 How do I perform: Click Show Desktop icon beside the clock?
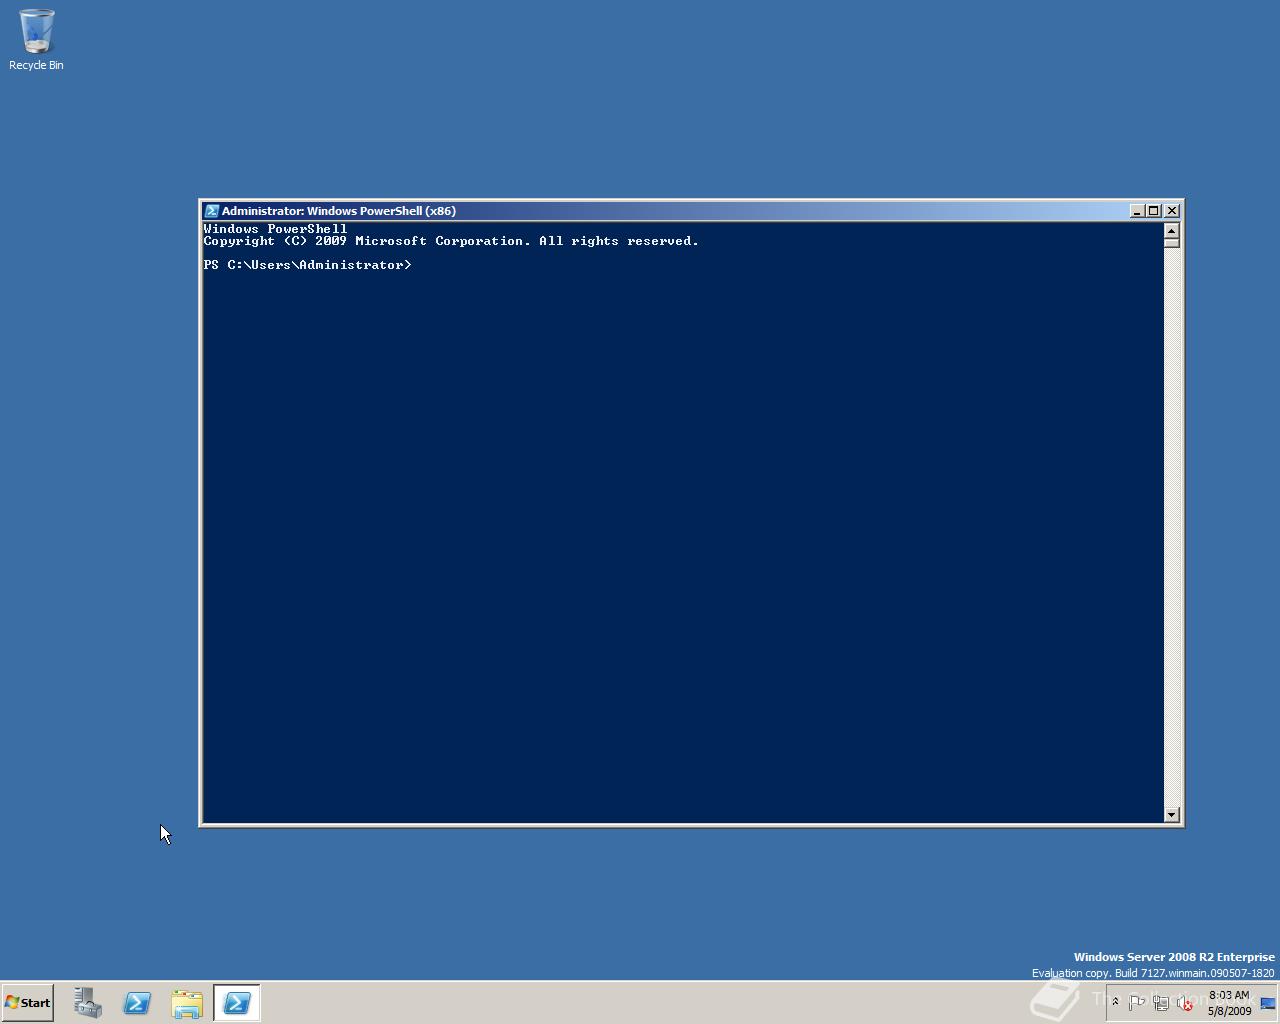click(x=1268, y=1003)
